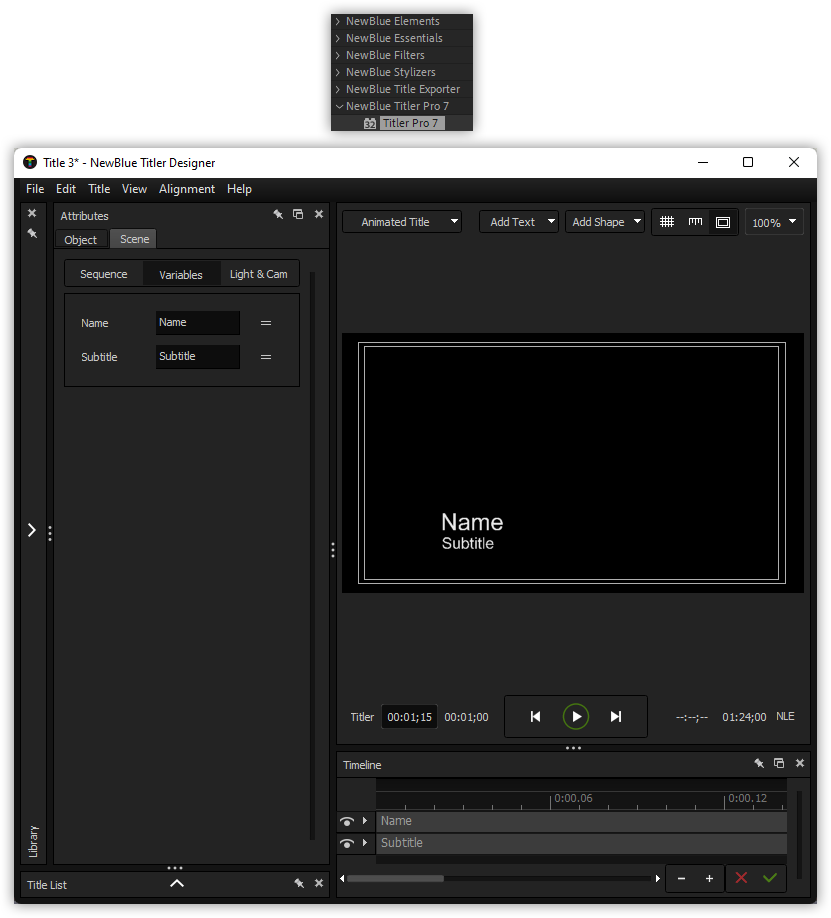This screenshot has width=831, height=918.
Task: Play the title preview
Action: click(576, 717)
